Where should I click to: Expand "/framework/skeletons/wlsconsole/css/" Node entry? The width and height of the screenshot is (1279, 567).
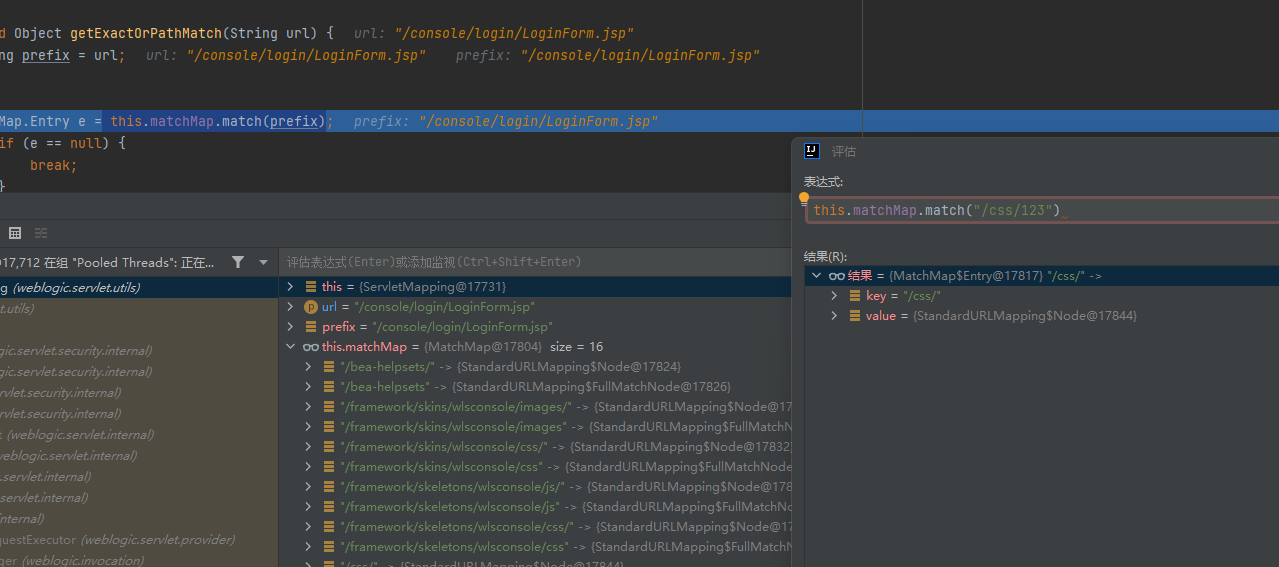(309, 527)
